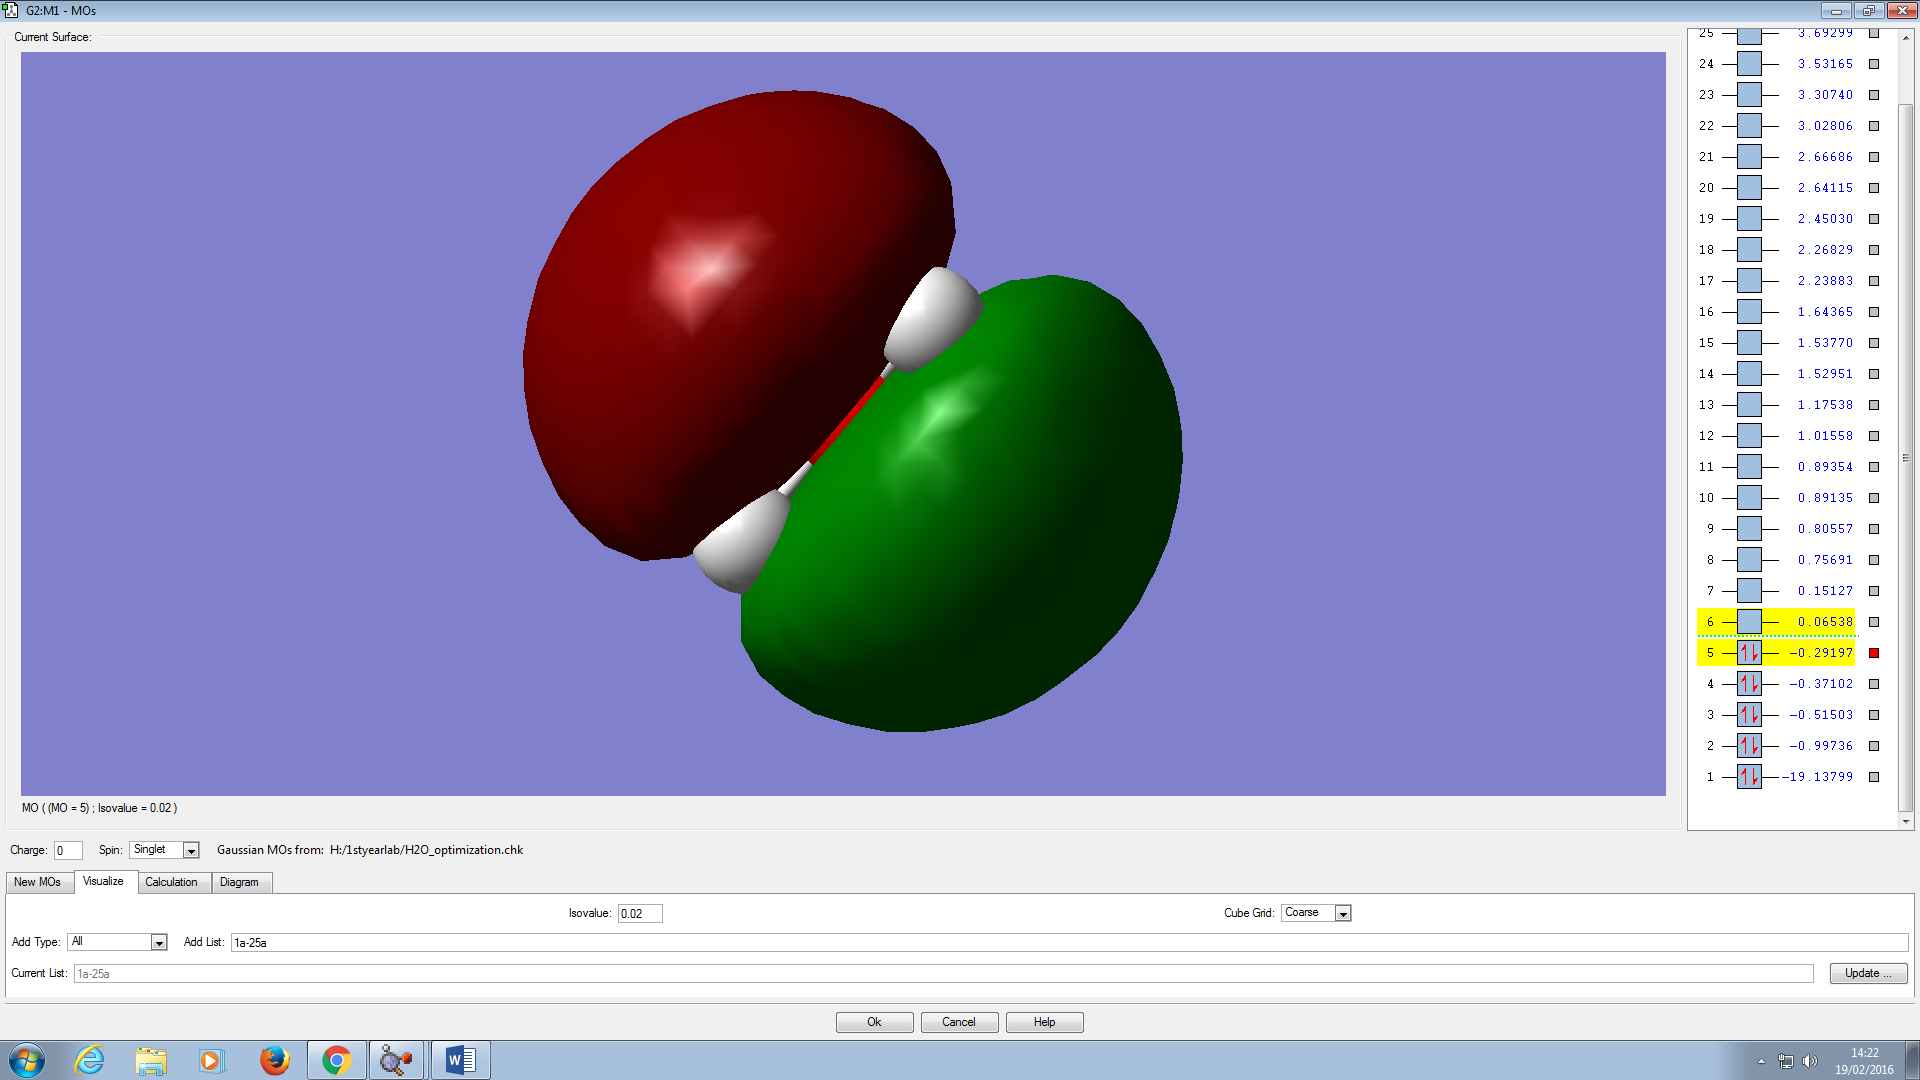The height and width of the screenshot is (1080, 1920).
Task: Toggle the surface checkbox for MO 3
Action: coord(1874,715)
